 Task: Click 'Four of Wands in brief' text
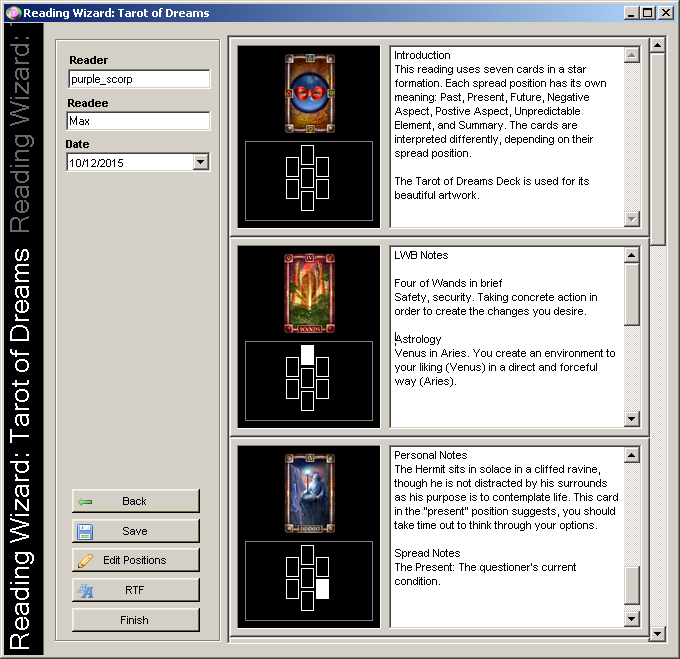click(x=448, y=284)
